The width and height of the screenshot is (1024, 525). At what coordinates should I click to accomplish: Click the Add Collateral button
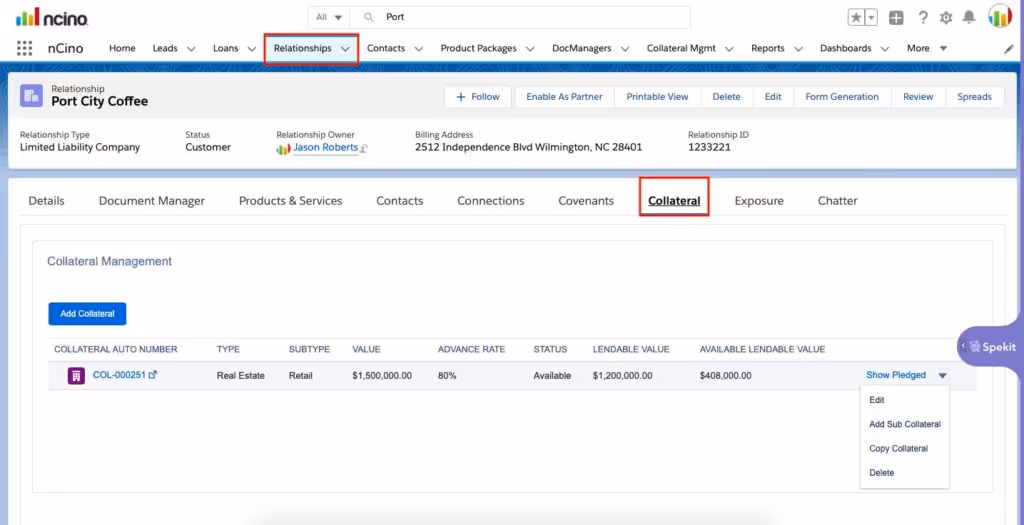[x=87, y=313]
